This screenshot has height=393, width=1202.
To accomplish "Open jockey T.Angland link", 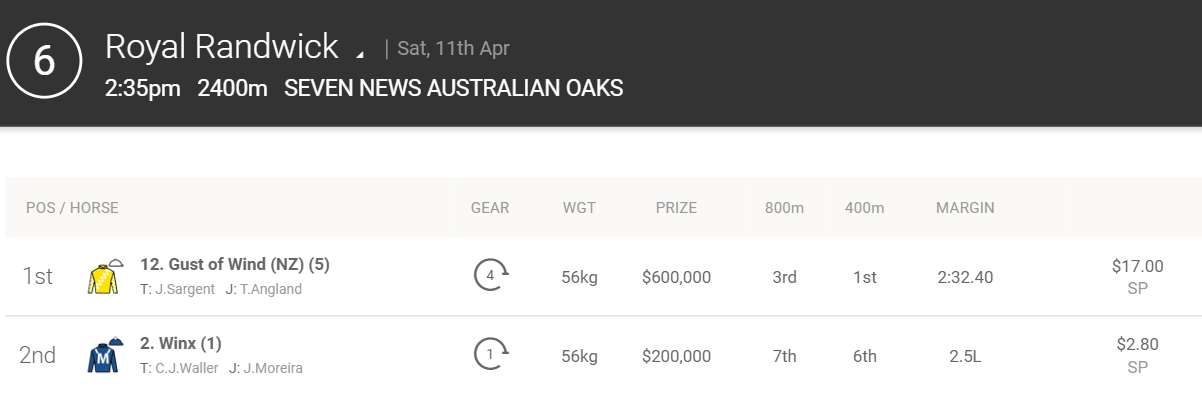I will 265,289.
